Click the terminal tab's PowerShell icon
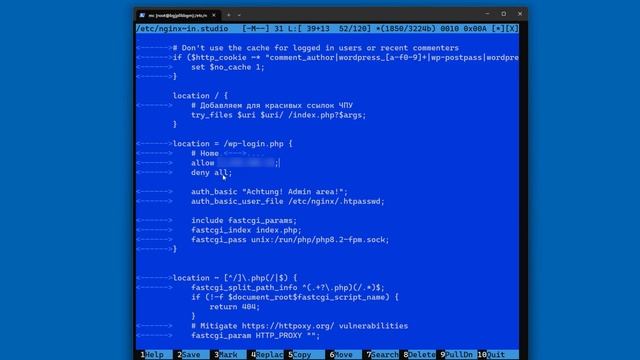The height and width of the screenshot is (360, 640). click(x=142, y=15)
